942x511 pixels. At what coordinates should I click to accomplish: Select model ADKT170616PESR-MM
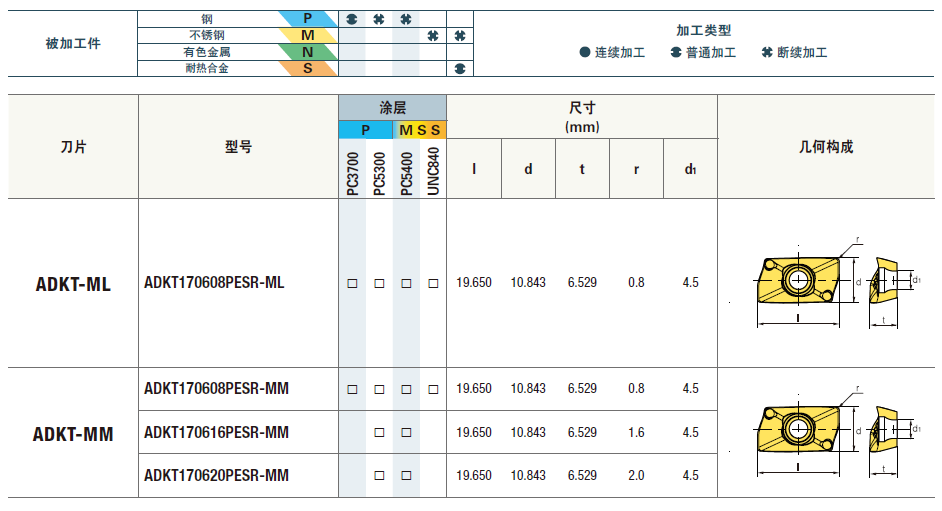pyautogui.click(x=216, y=432)
